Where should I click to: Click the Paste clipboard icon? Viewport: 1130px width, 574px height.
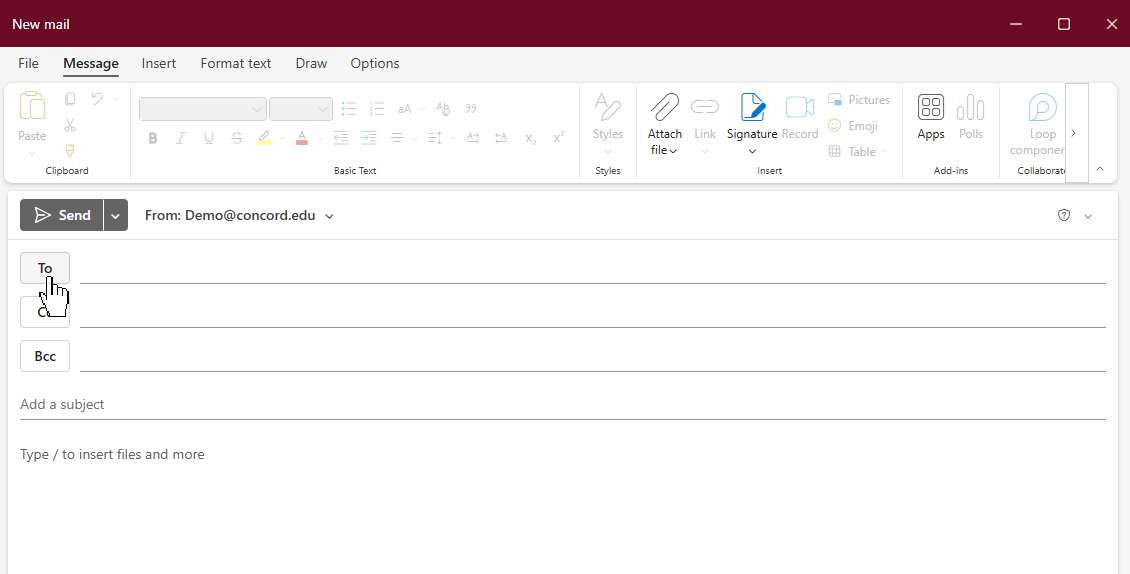point(32,107)
